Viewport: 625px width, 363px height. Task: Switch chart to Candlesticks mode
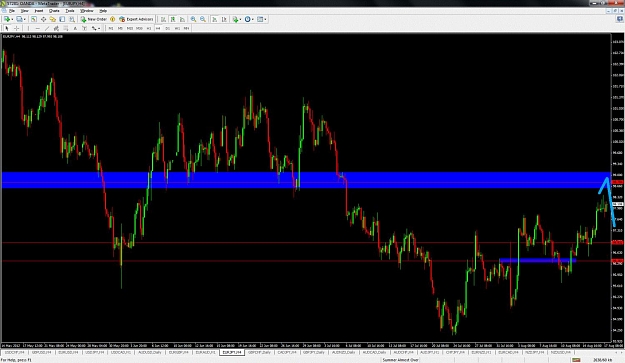[173, 19]
